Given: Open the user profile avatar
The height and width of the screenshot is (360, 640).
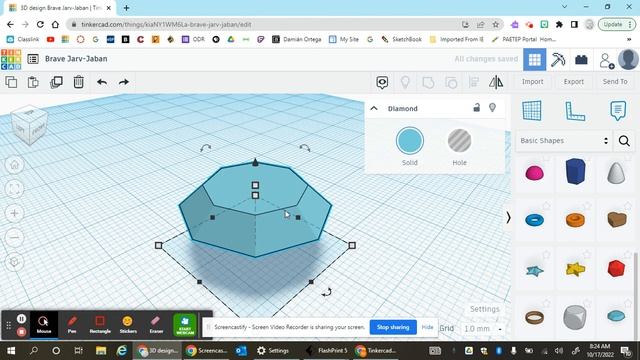Looking at the screenshot, I should coord(628,60).
